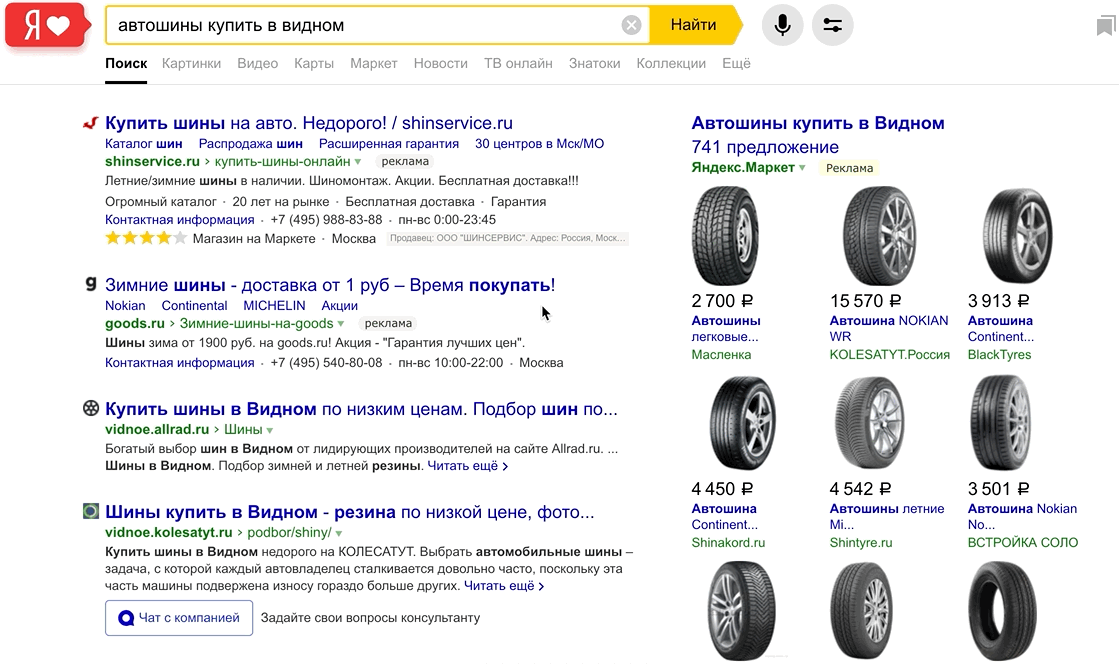Screen dimensions: 1119x664
Task: Click the shinservice.ru favicon
Action: tap(90, 124)
